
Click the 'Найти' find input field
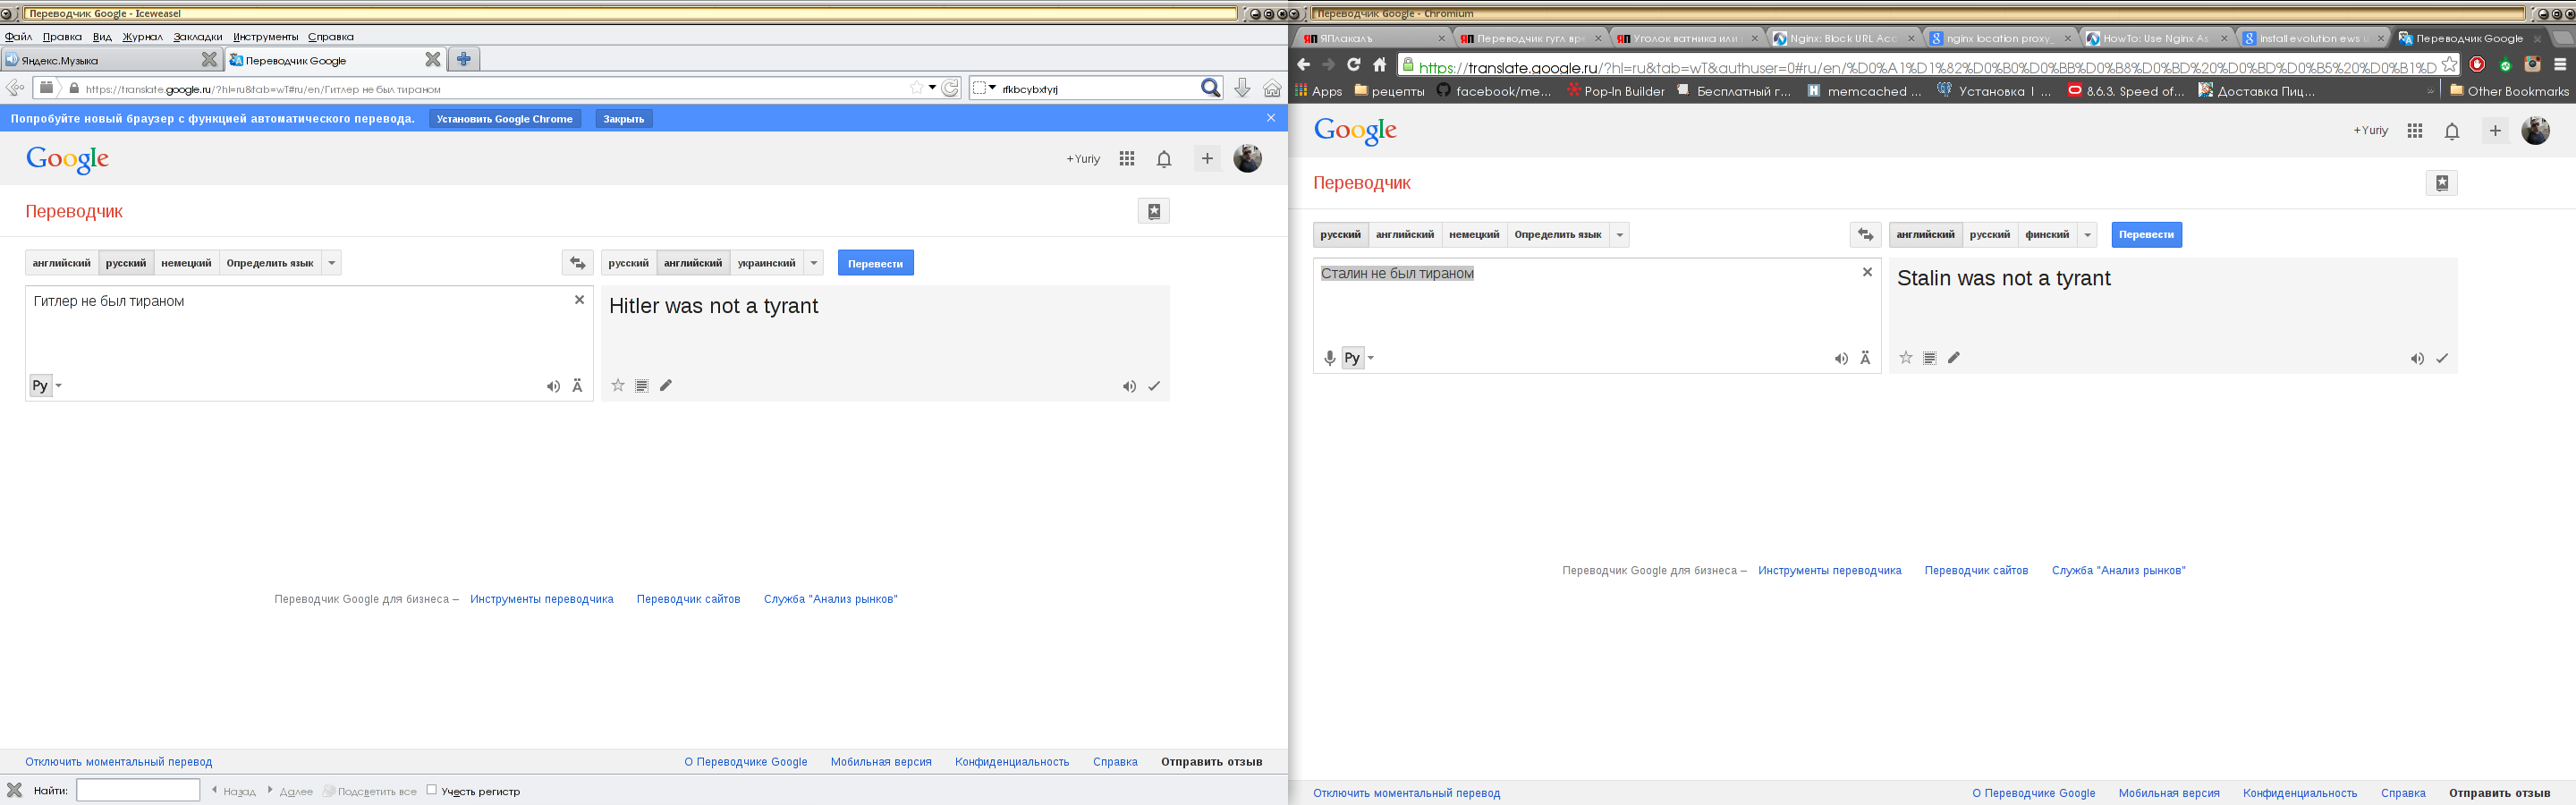tap(138, 790)
